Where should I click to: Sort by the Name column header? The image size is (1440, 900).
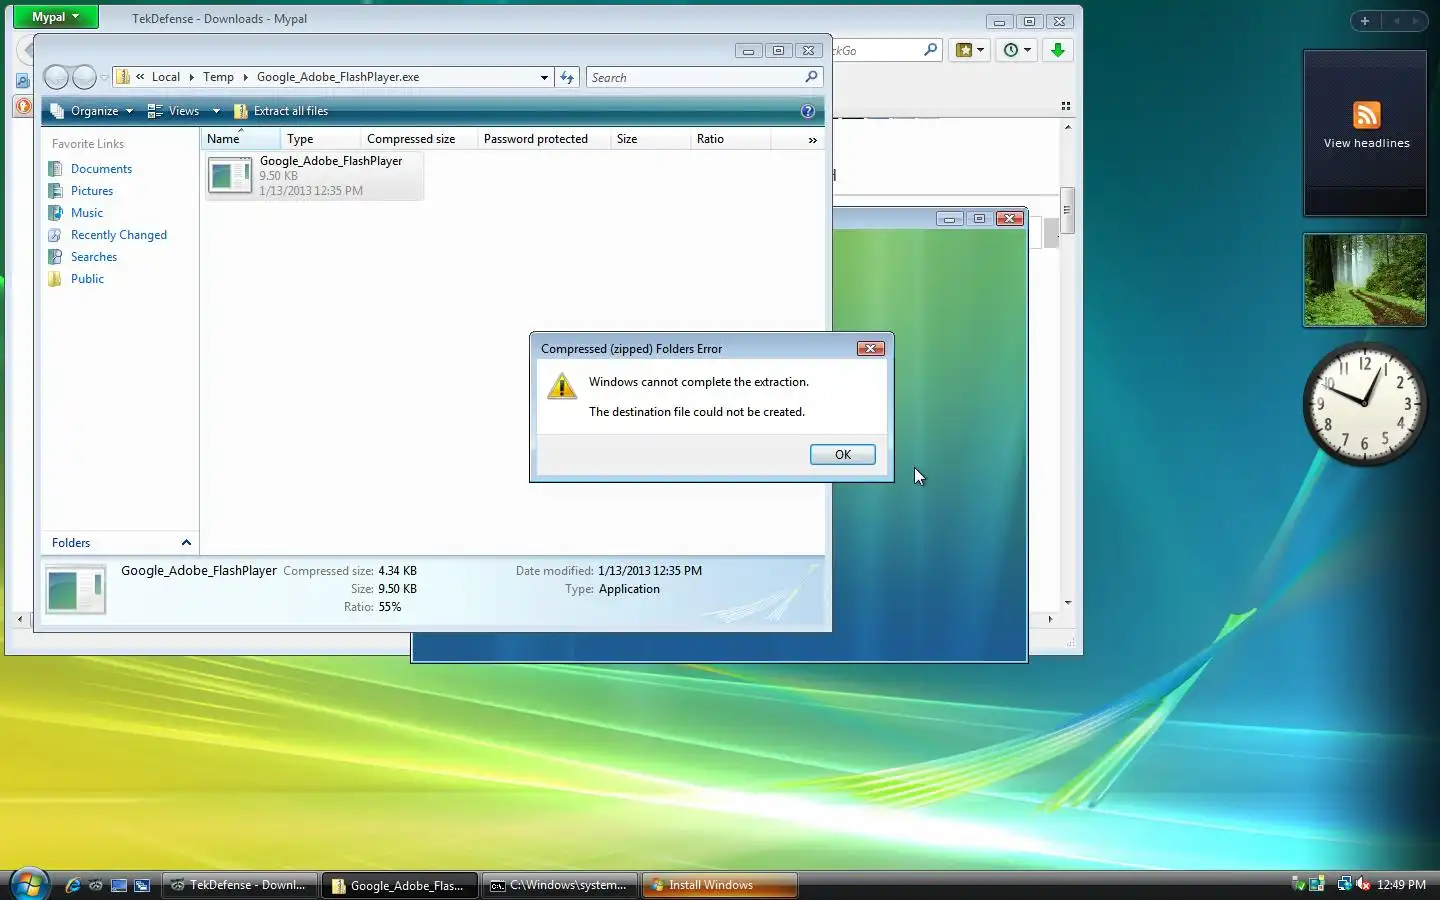(x=240, y=139)
